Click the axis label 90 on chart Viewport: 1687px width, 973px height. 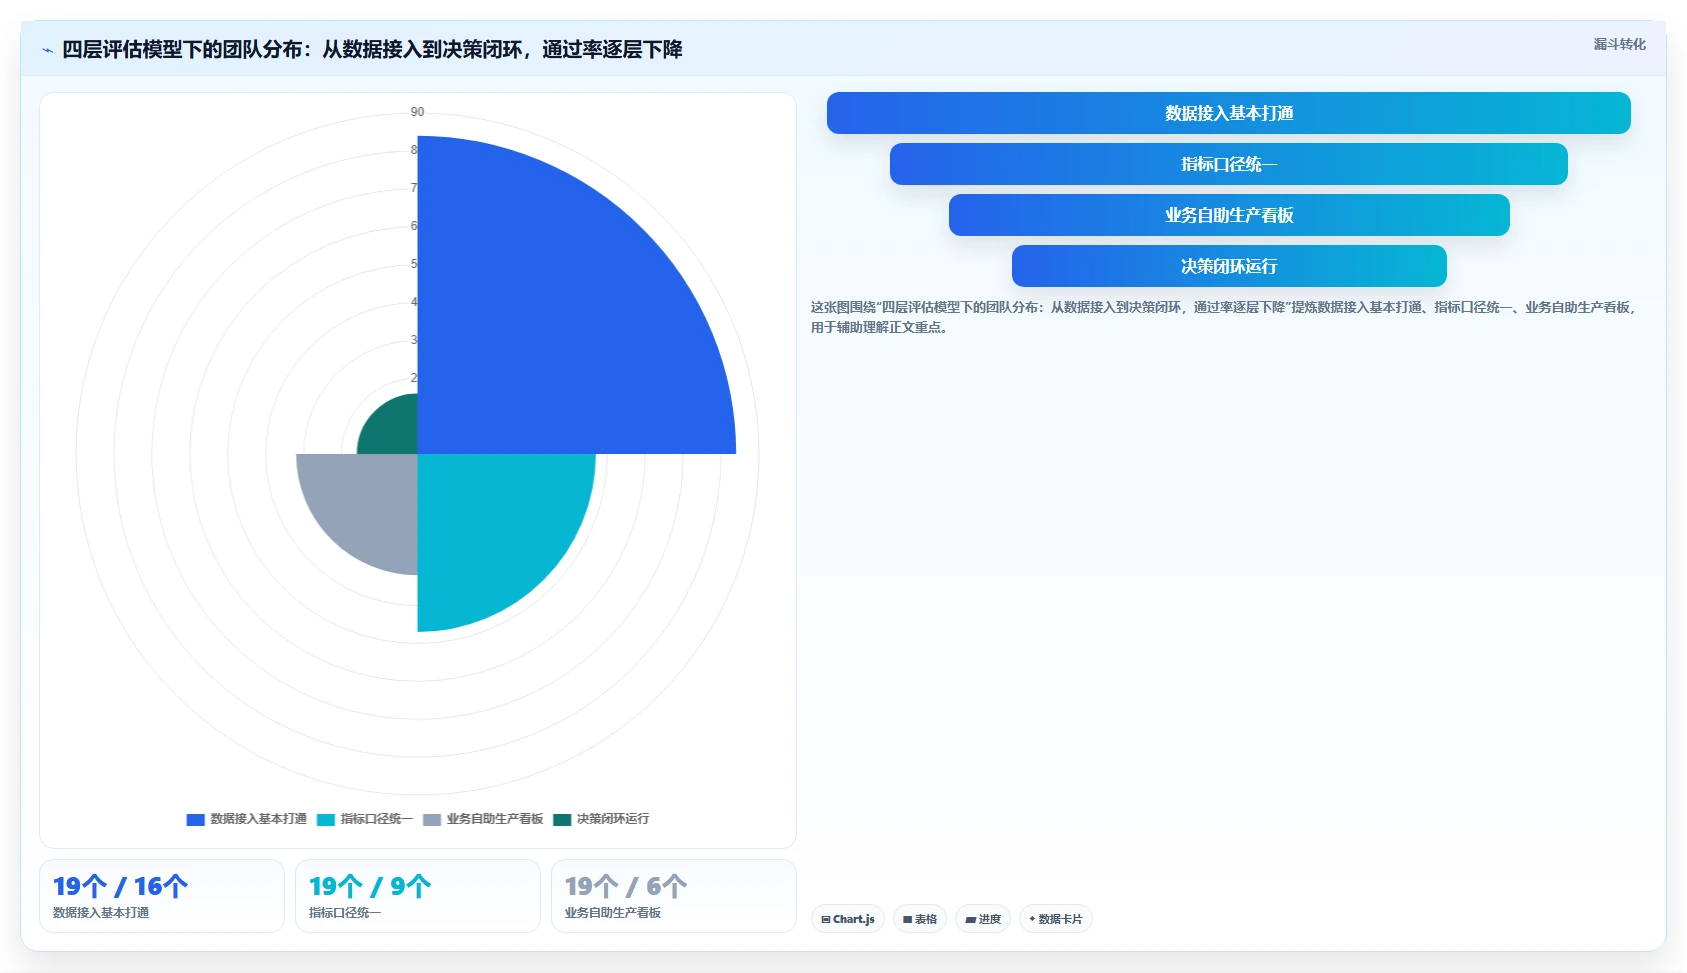point(417,112)
